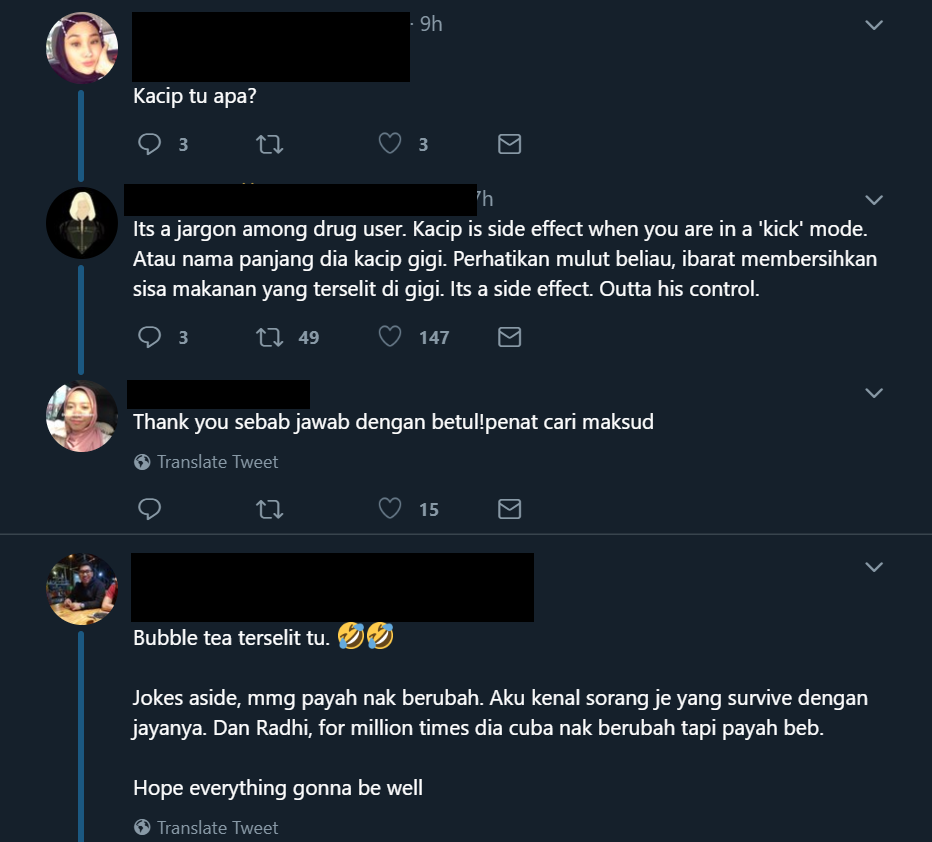The height and width of the screenshot is (842, 932).
Task: Open profile of hijab cat-ears avatar user
Action: pyautogui.click(x=82, y=48)
